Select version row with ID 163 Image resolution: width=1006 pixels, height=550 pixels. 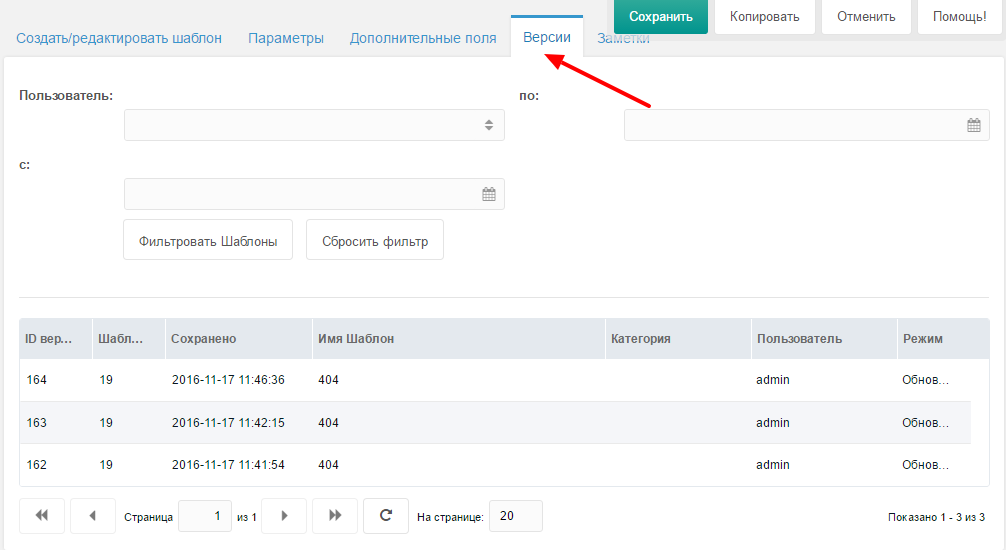click(x=495, y=423)
